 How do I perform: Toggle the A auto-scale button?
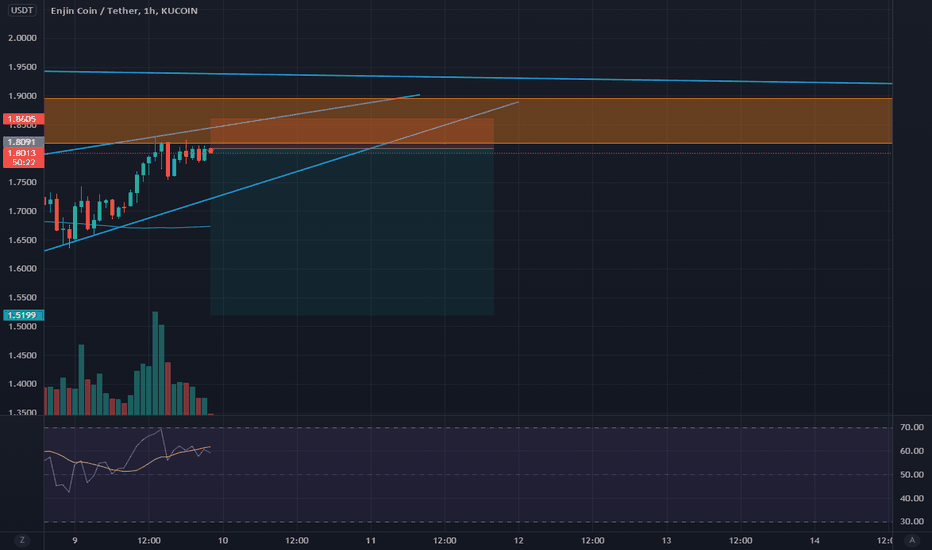[x=912, y=540]
